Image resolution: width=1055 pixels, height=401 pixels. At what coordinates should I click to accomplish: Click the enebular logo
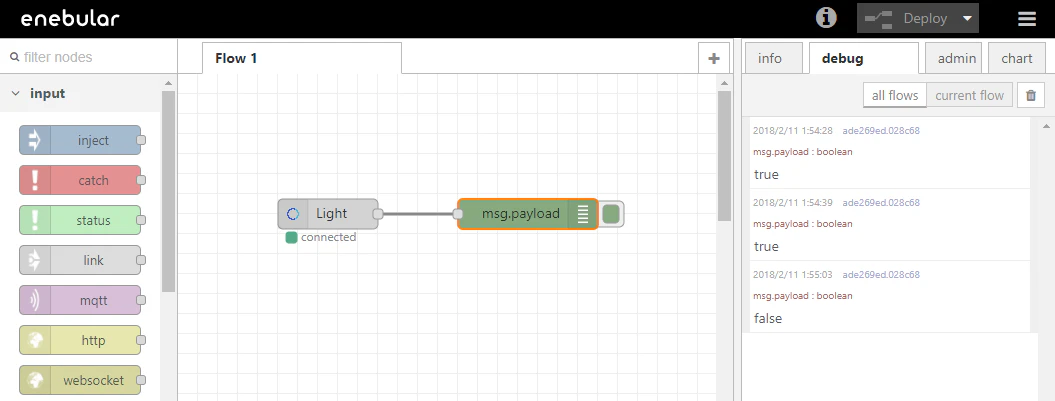pyautogui.click(x=69, y=19)
